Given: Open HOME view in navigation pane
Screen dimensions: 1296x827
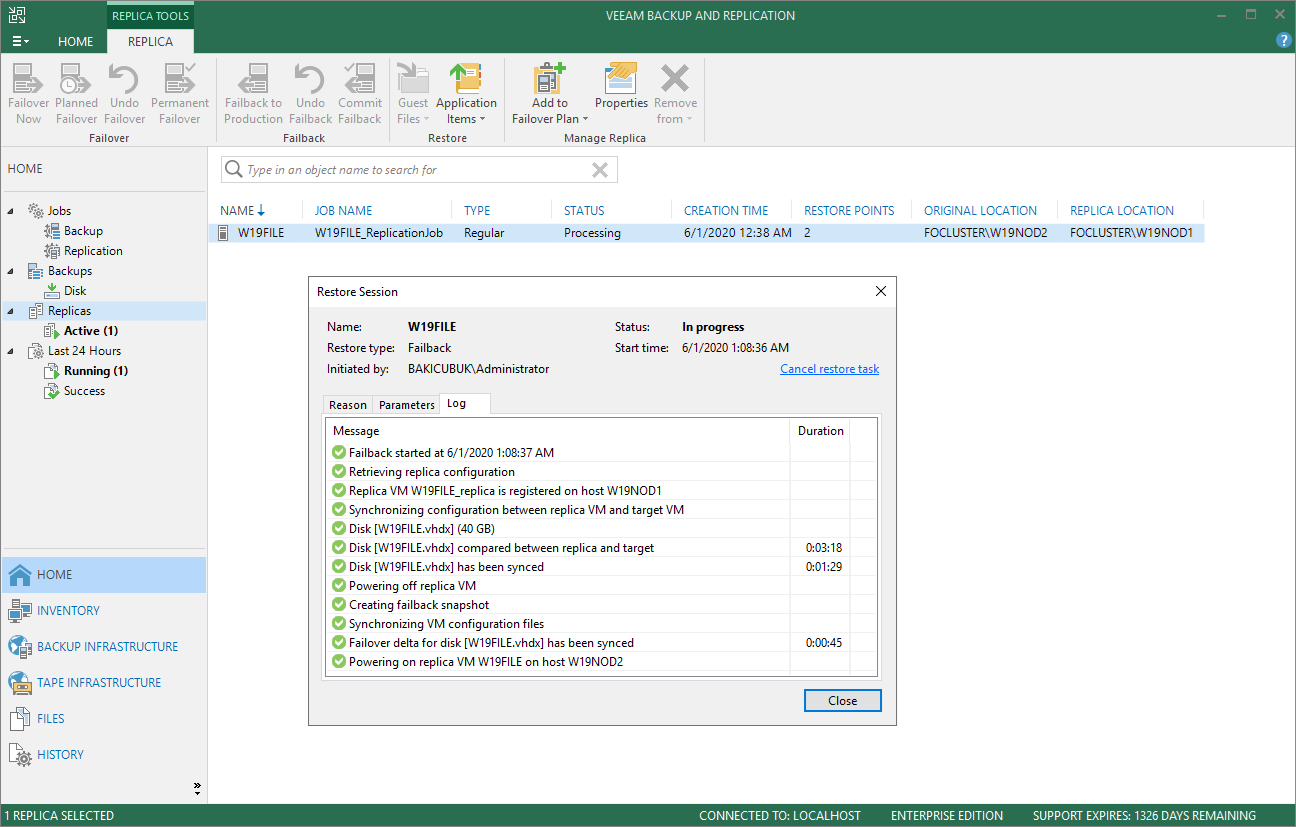Looking at the screenshot, I should [104, 575].
